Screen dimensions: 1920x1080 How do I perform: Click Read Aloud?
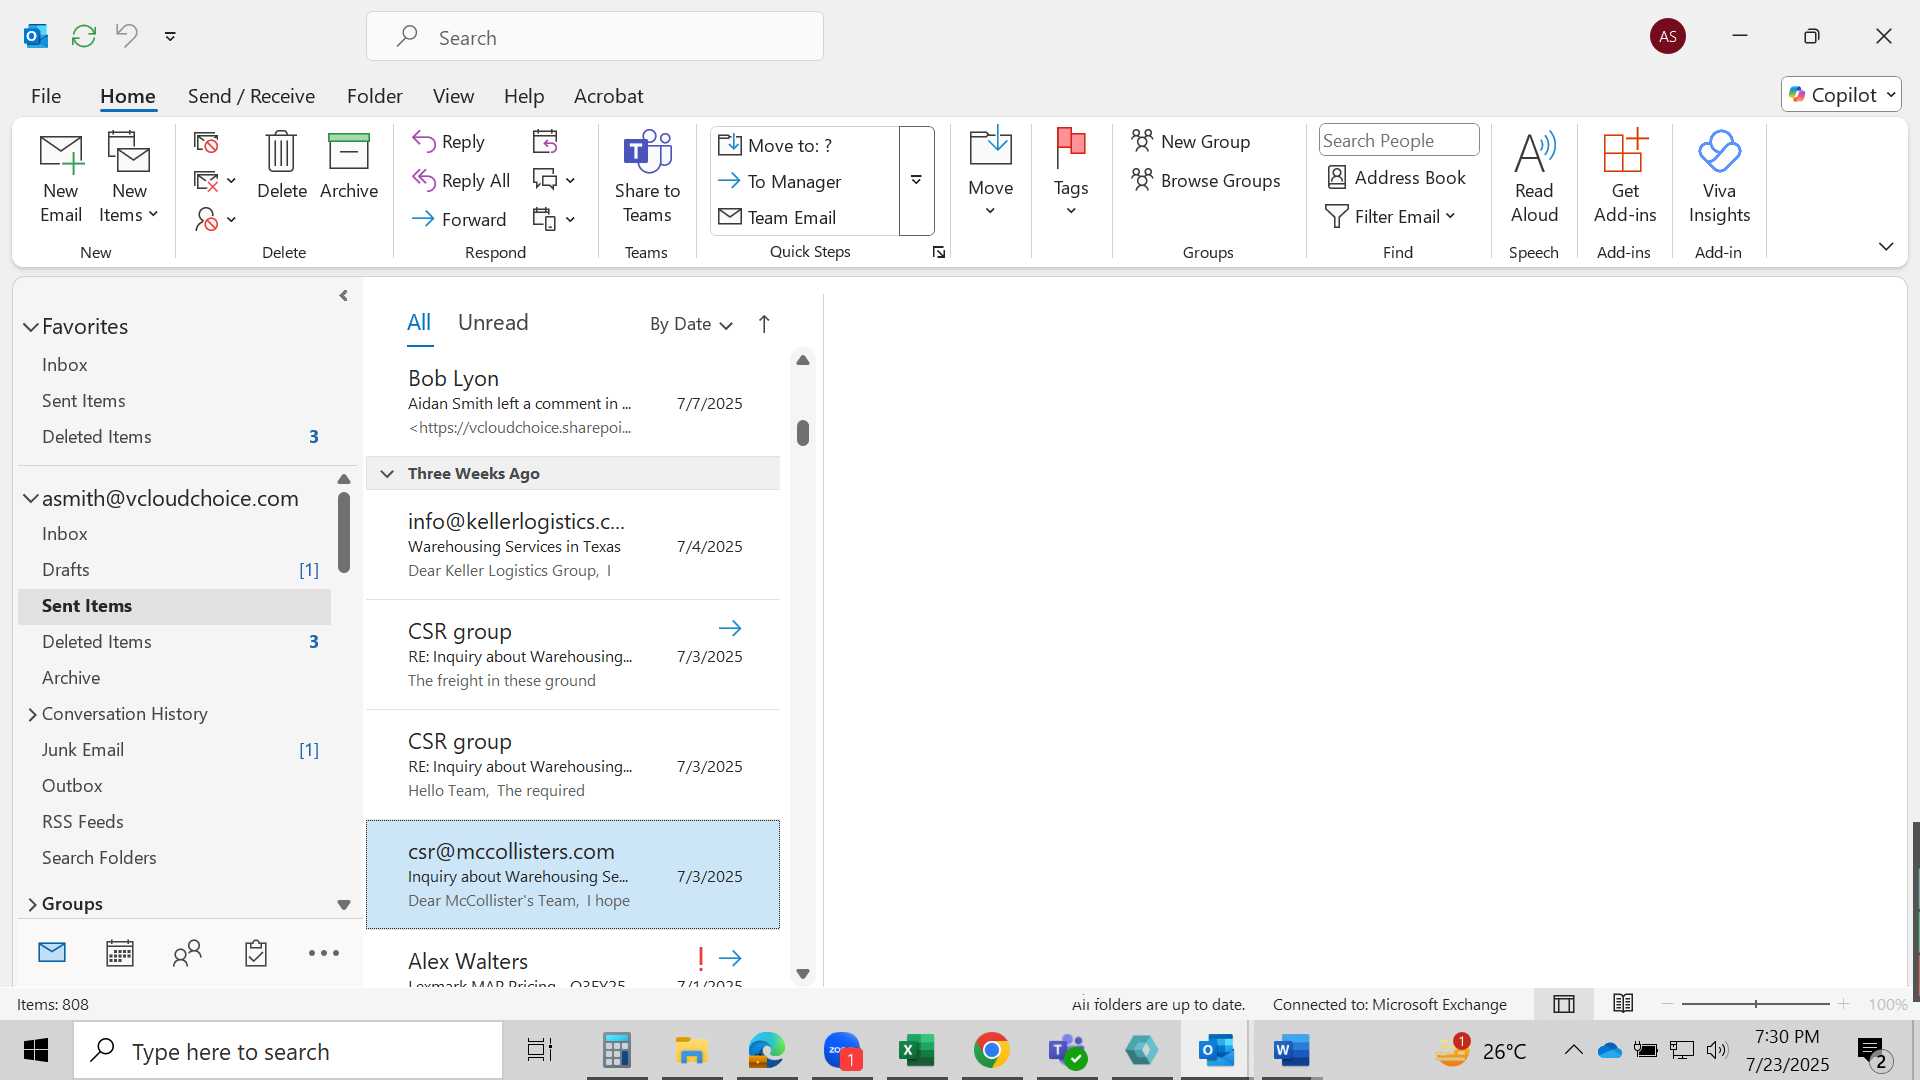pos(1534,178)
